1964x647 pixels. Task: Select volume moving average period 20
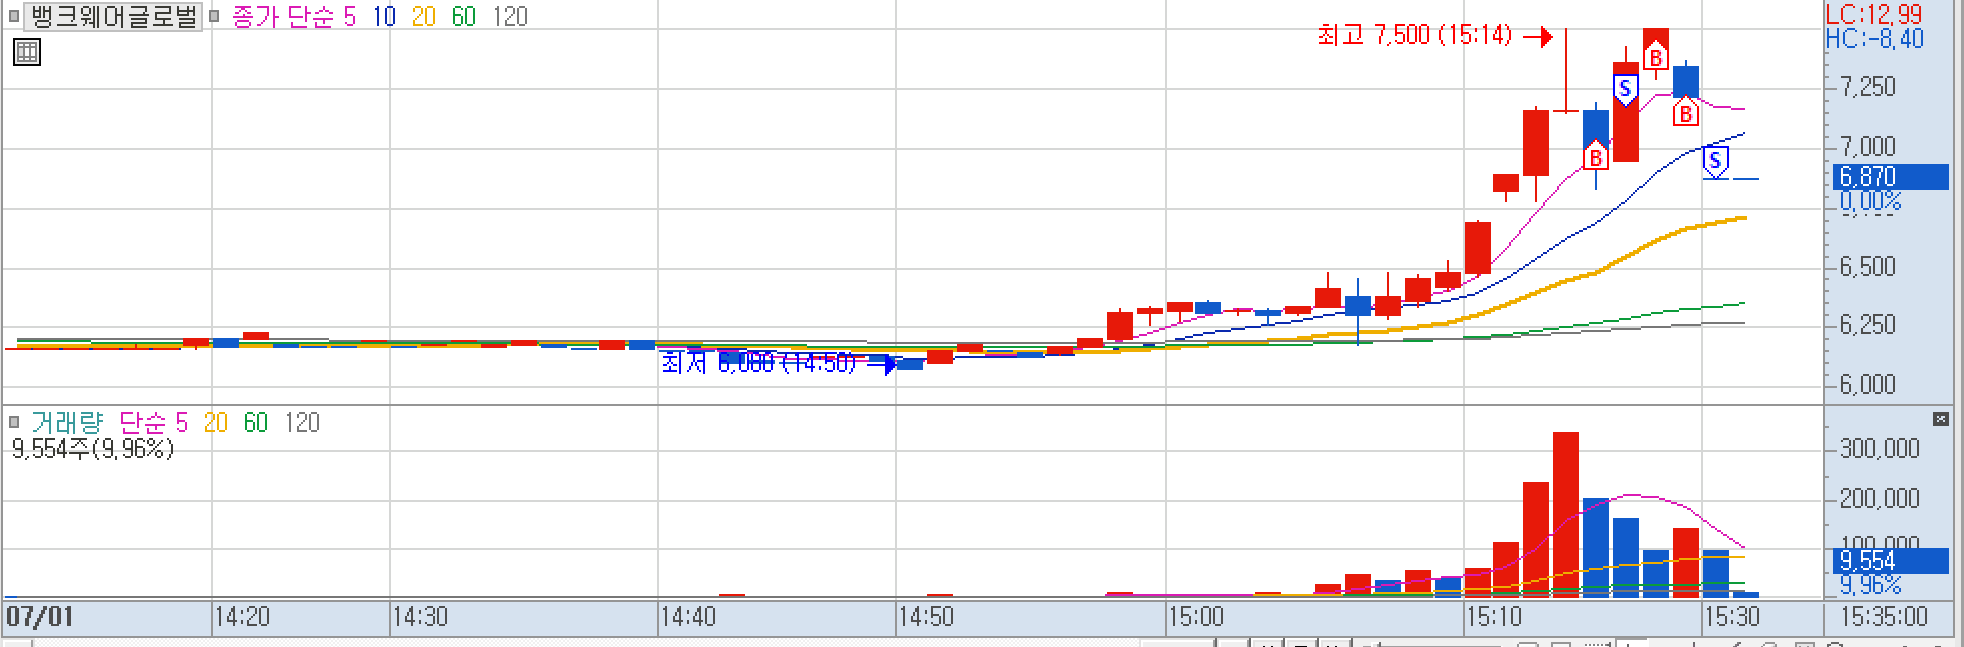[x=216, y=423]
